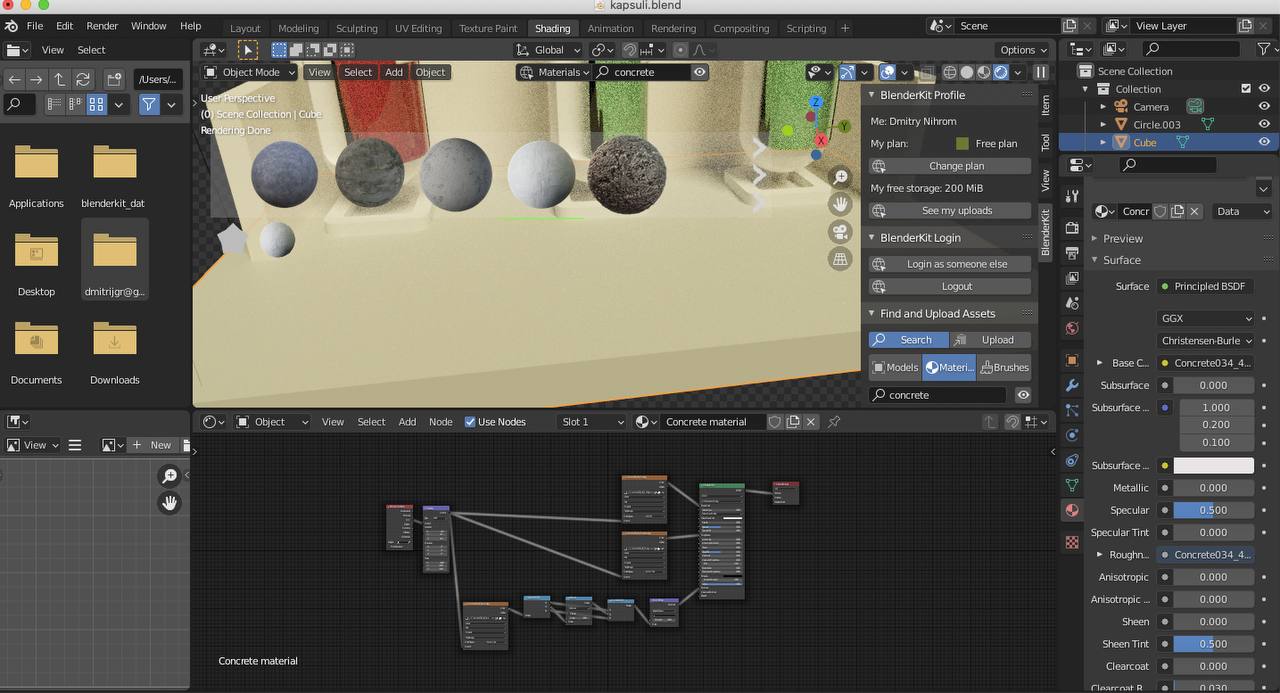Toggle eye next to sidebar concrete search

1023,395
